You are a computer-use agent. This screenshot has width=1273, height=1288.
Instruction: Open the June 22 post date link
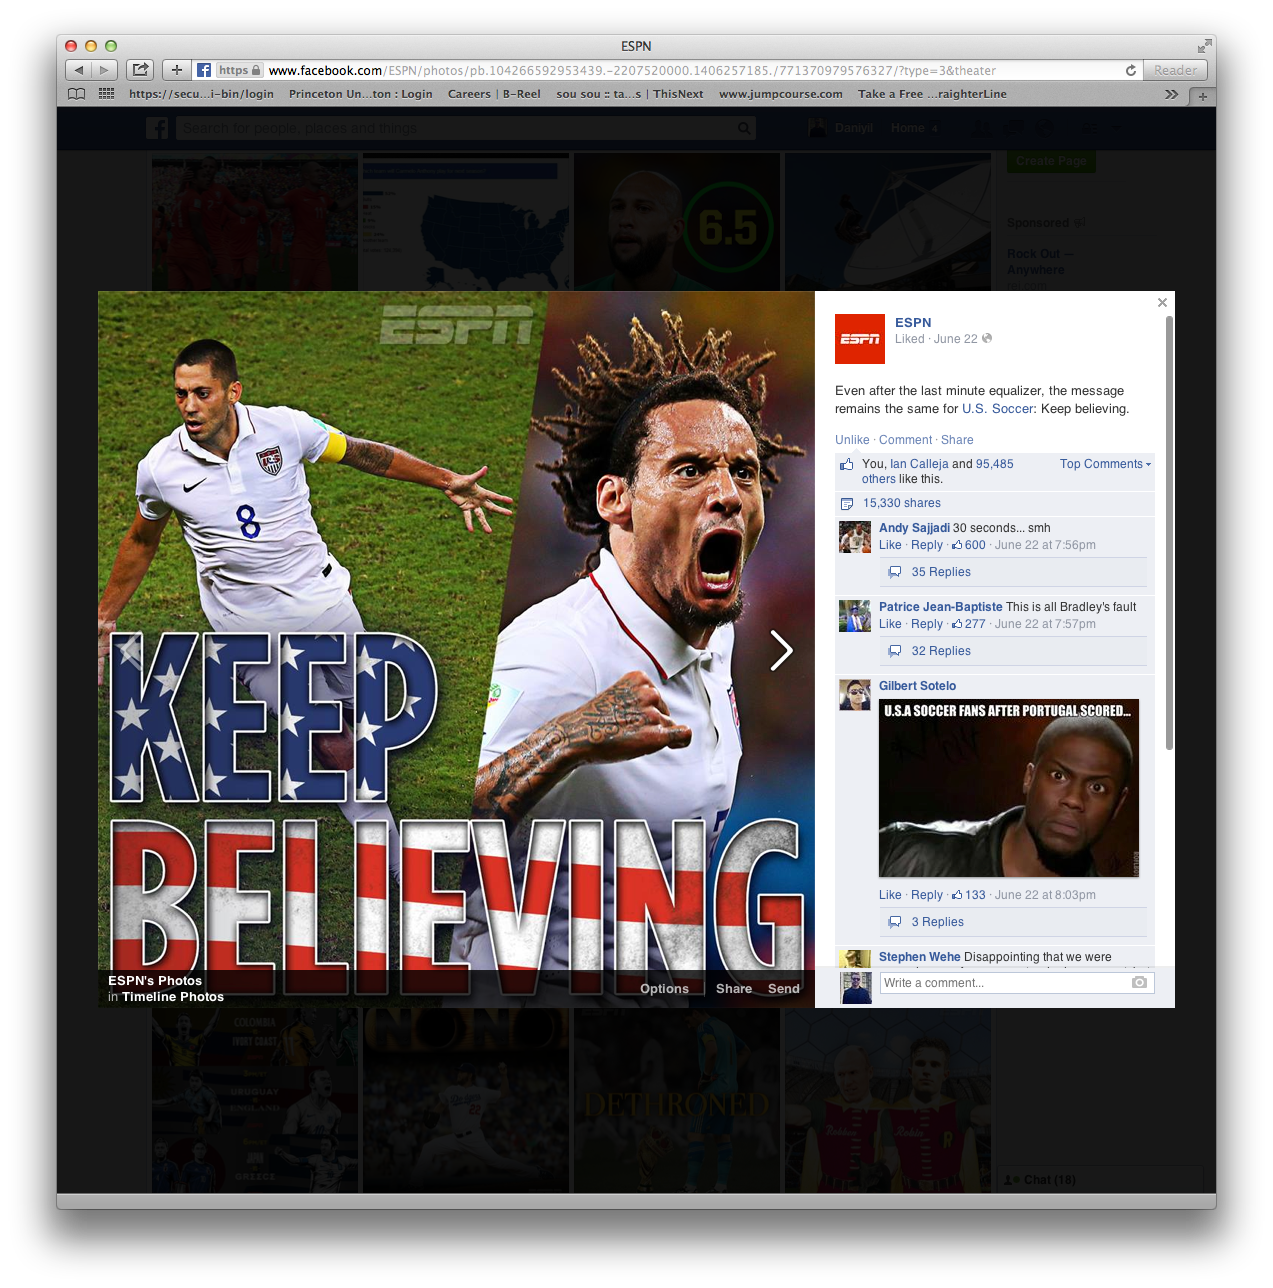(956, 339)
